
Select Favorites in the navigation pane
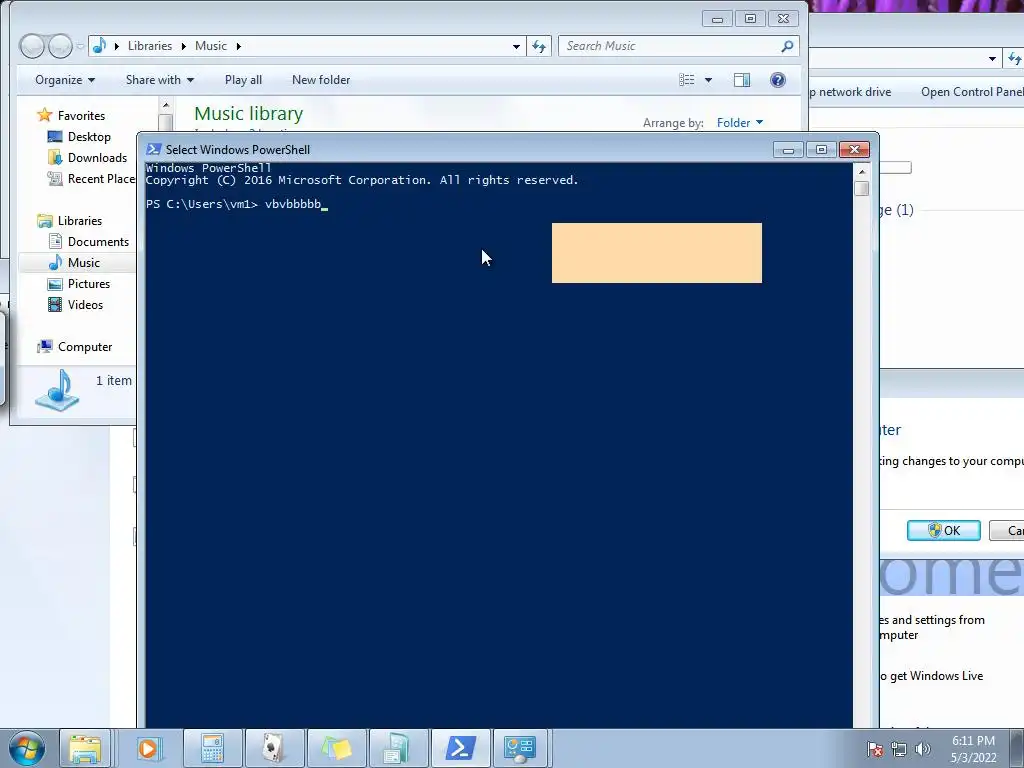click(81, 116)
